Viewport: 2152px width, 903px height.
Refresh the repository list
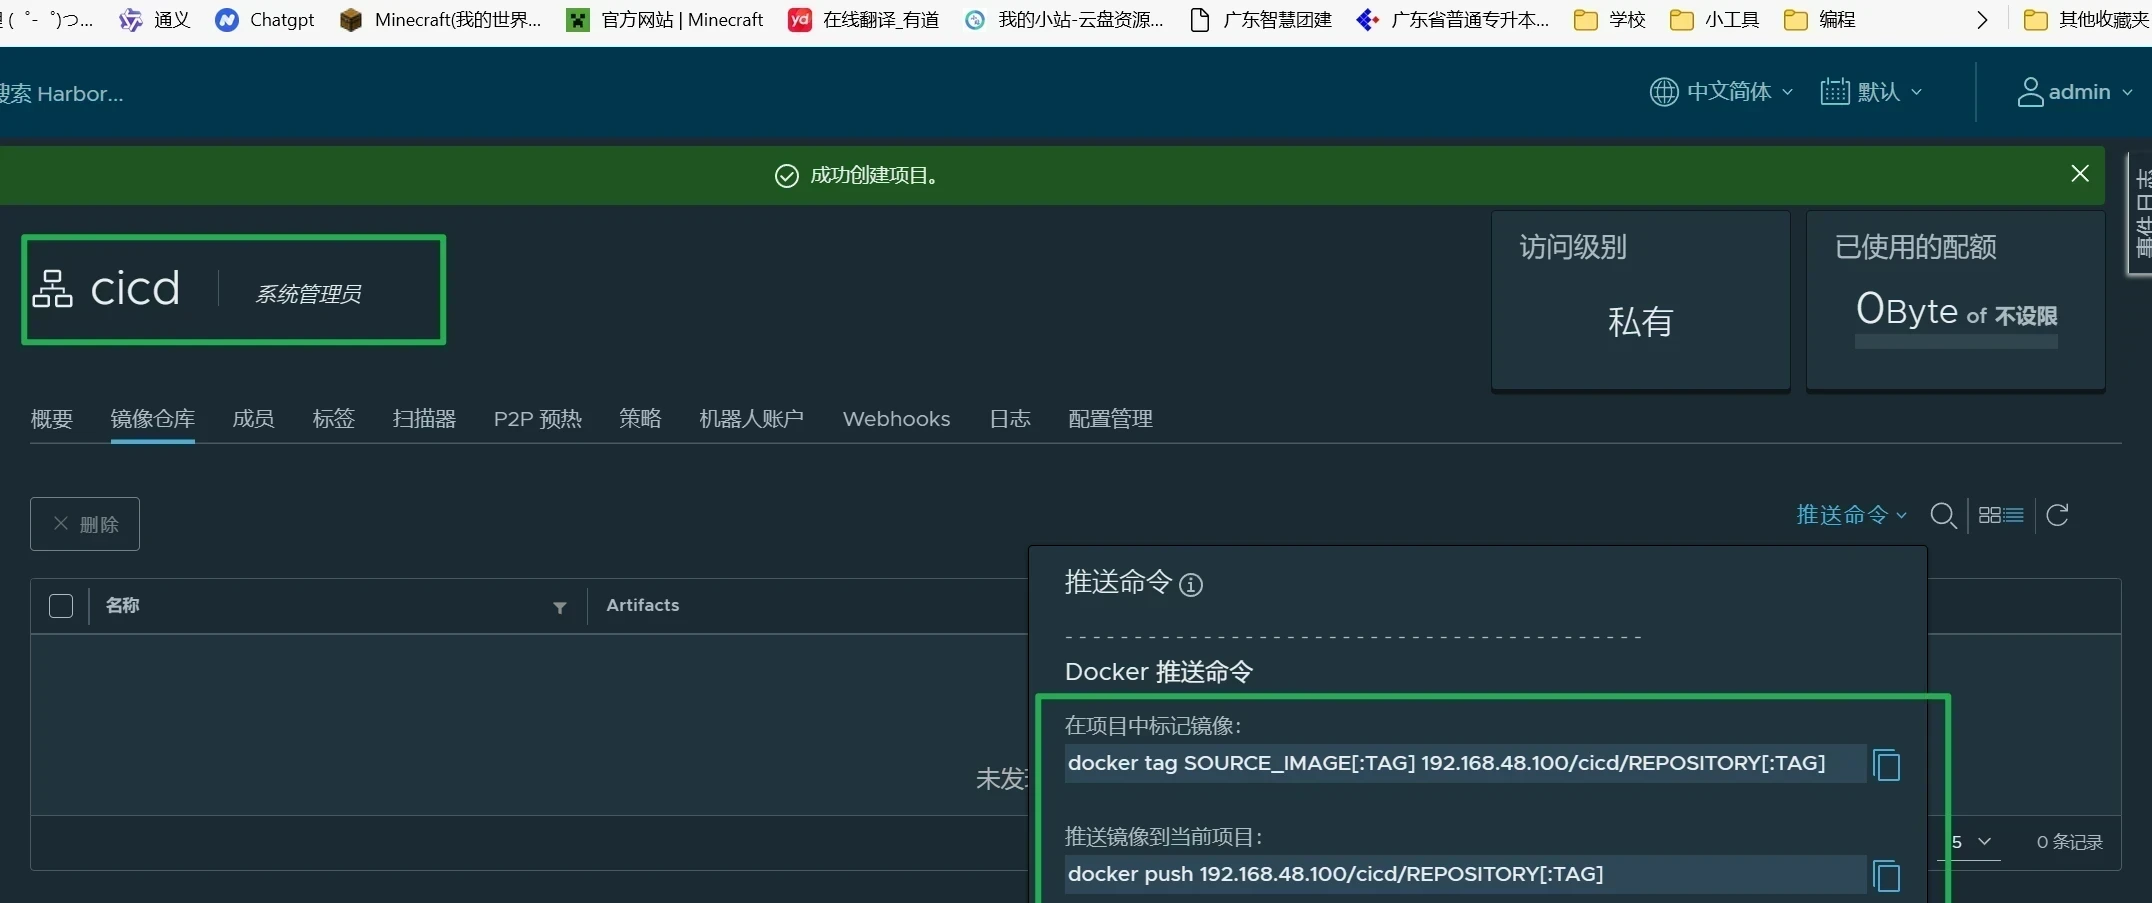point(2057,515)
